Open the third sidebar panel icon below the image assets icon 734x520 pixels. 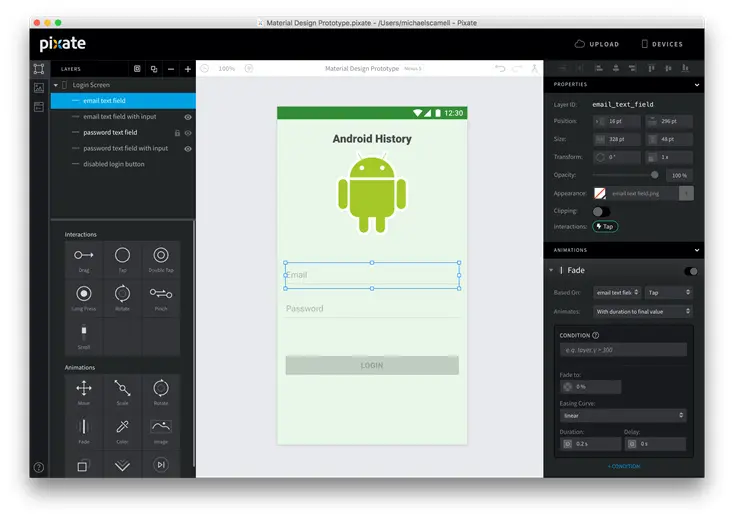(x=39, y=107)
